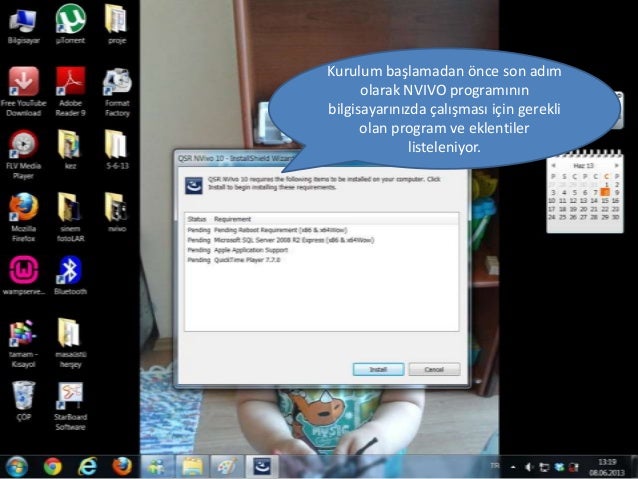The width and height of the screenshot is (638, 479).
Task: Click the TR language indicator
Action: point(495,465)
